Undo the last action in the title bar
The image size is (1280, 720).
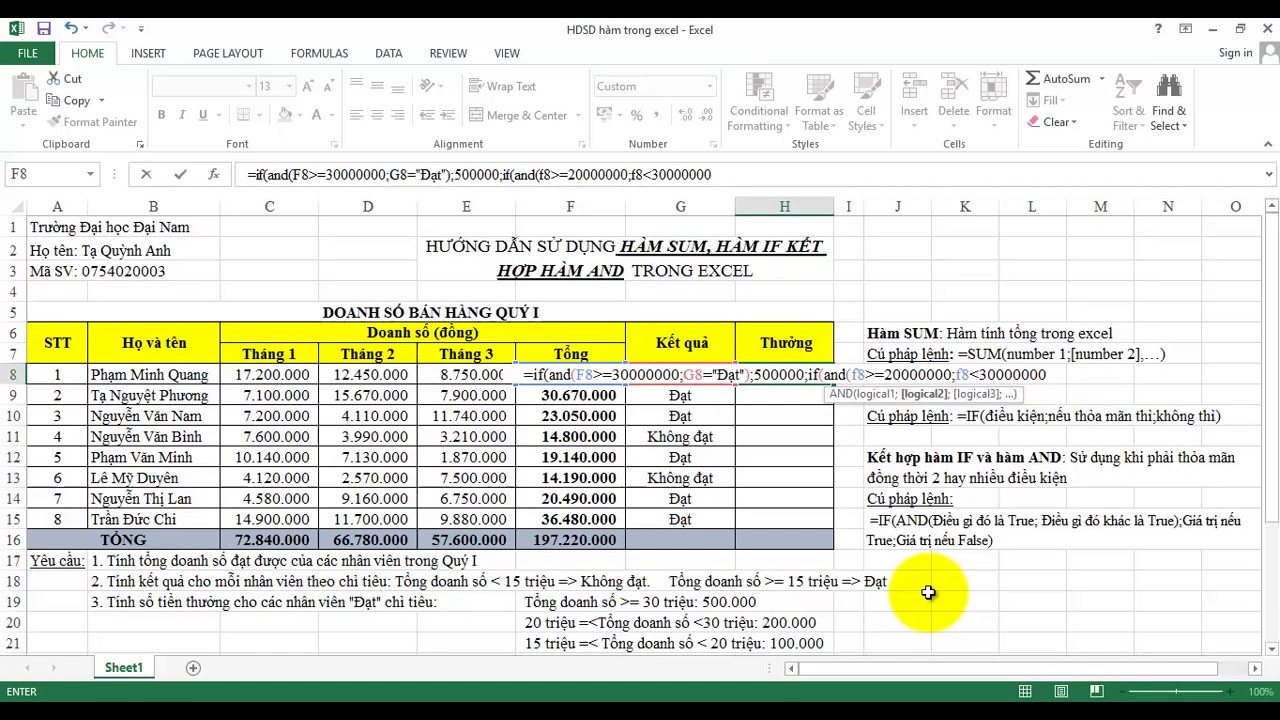pos(71,29)
